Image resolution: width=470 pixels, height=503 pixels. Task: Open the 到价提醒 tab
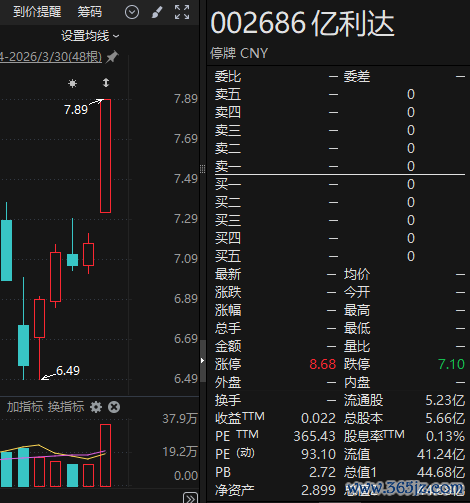(37, 12)
